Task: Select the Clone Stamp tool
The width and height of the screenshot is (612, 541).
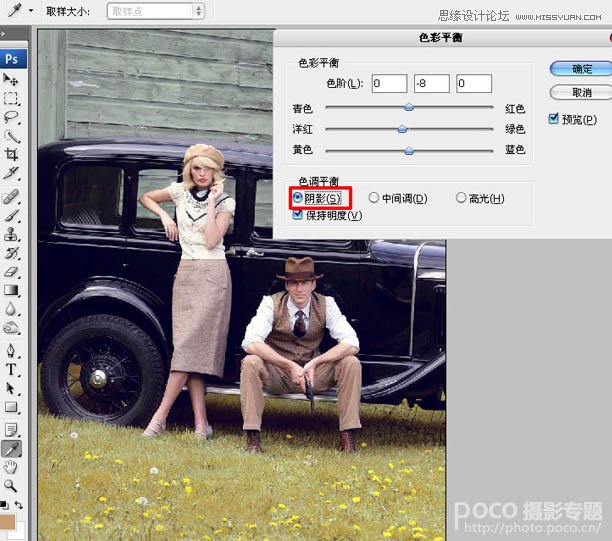Action: point(11,234)
